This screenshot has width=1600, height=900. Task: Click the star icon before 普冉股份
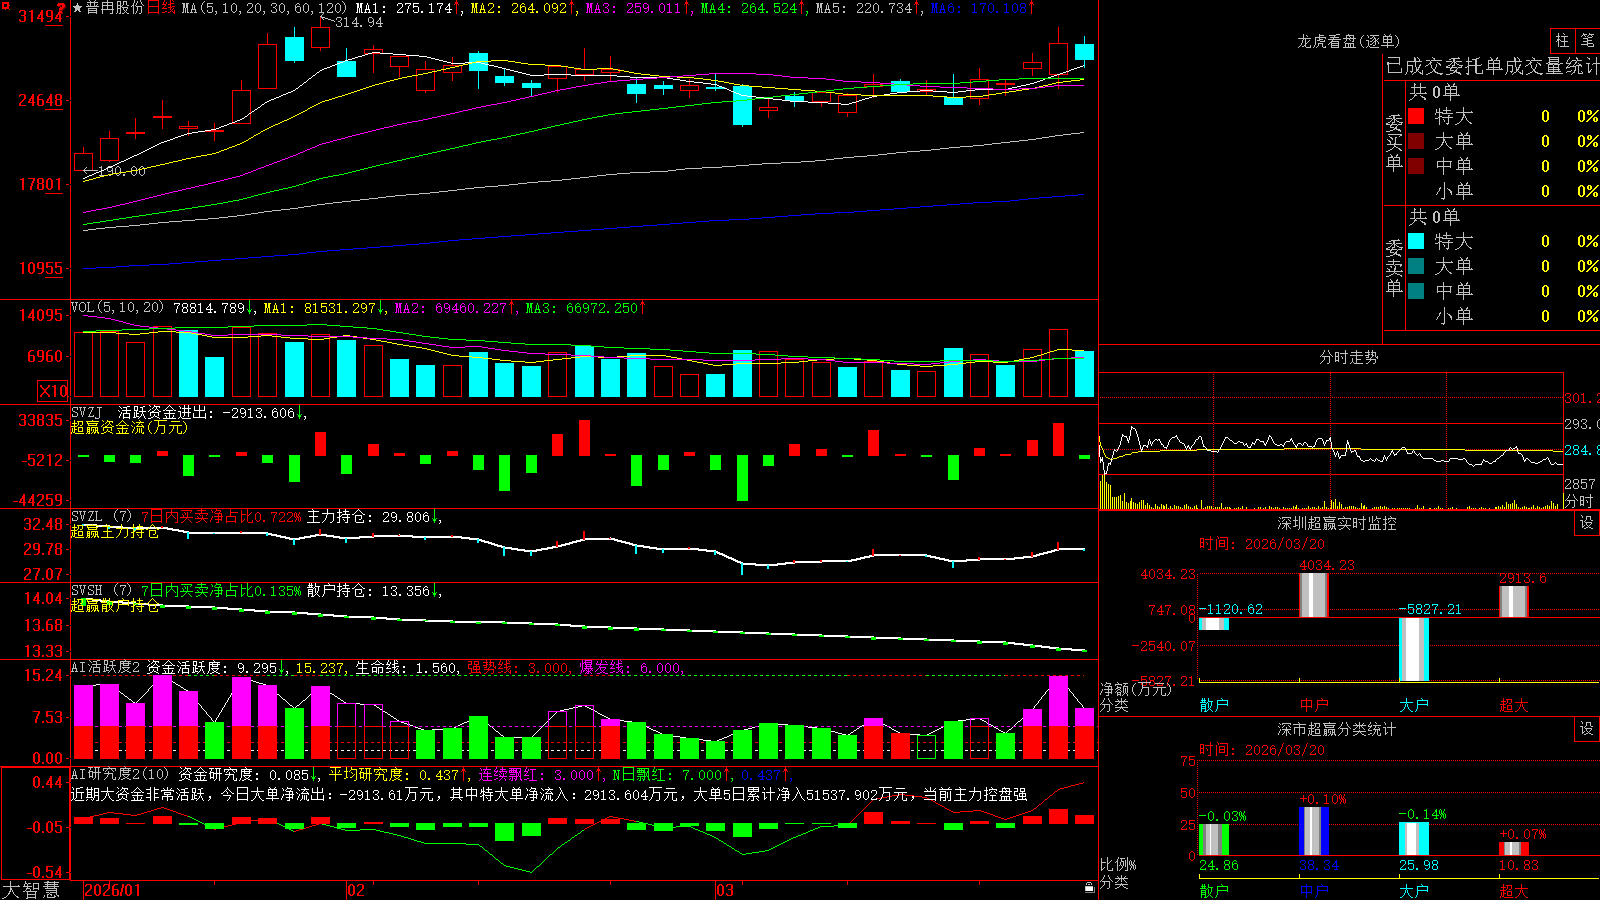click(77, 8)
